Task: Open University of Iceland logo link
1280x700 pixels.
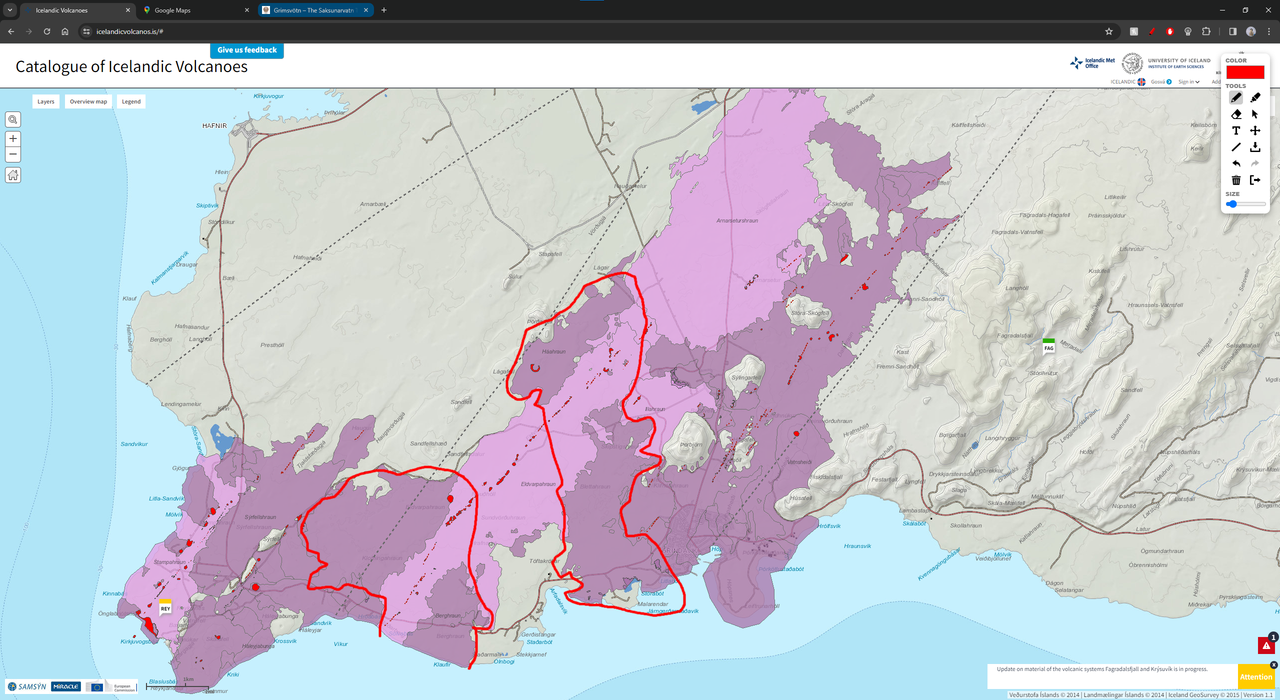Action: [1166, 63]
